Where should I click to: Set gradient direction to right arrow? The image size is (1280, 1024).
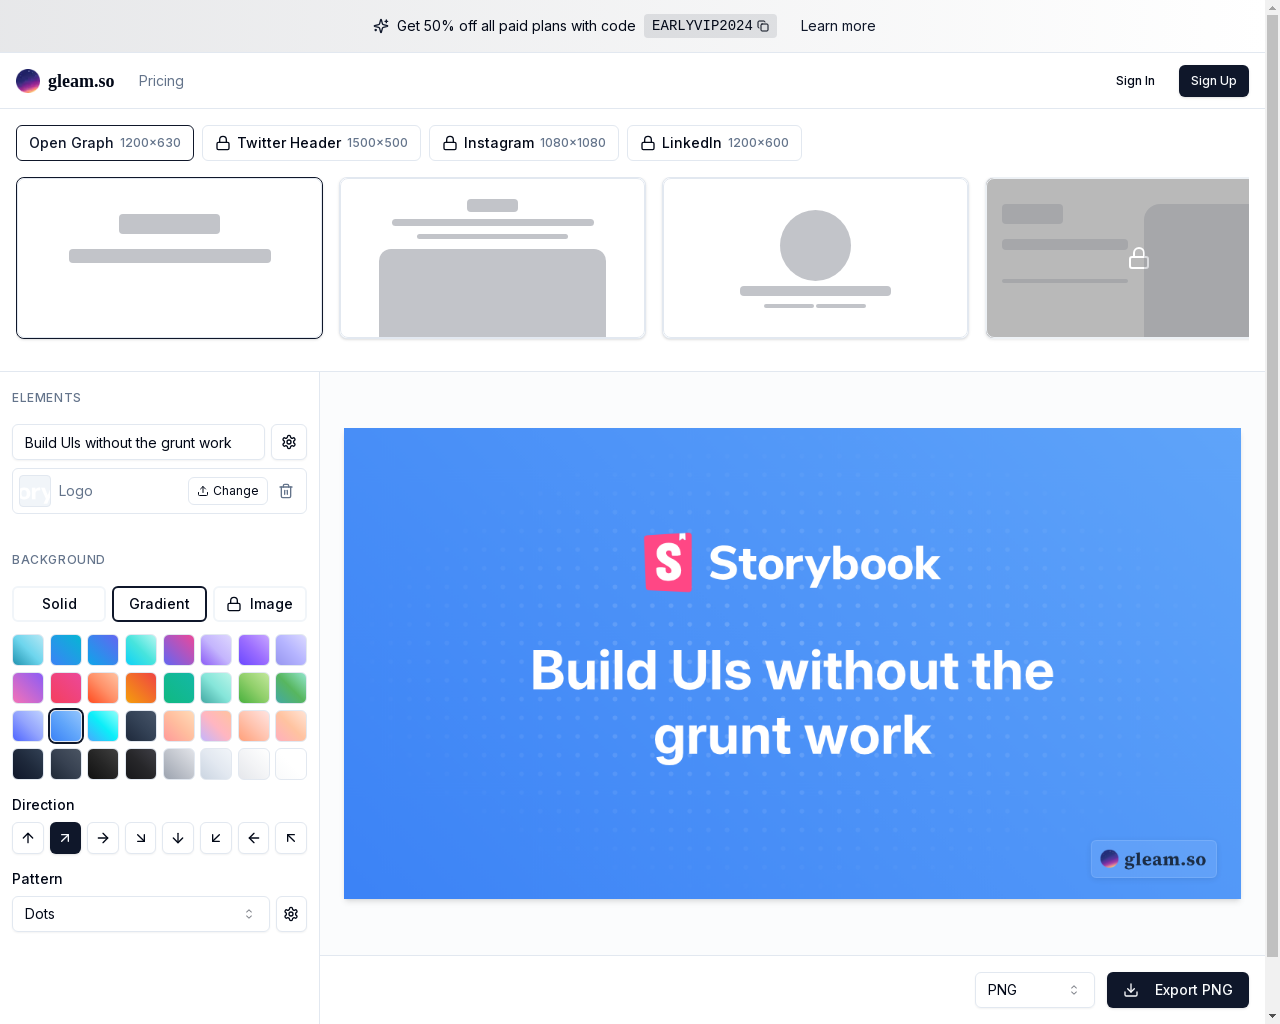click(x=103, y=838)
